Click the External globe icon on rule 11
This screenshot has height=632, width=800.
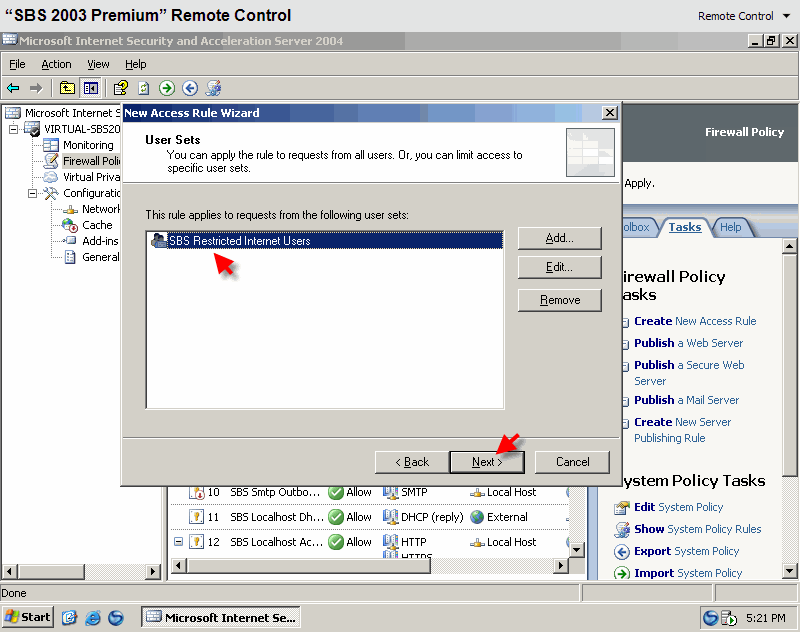[477, 517]
